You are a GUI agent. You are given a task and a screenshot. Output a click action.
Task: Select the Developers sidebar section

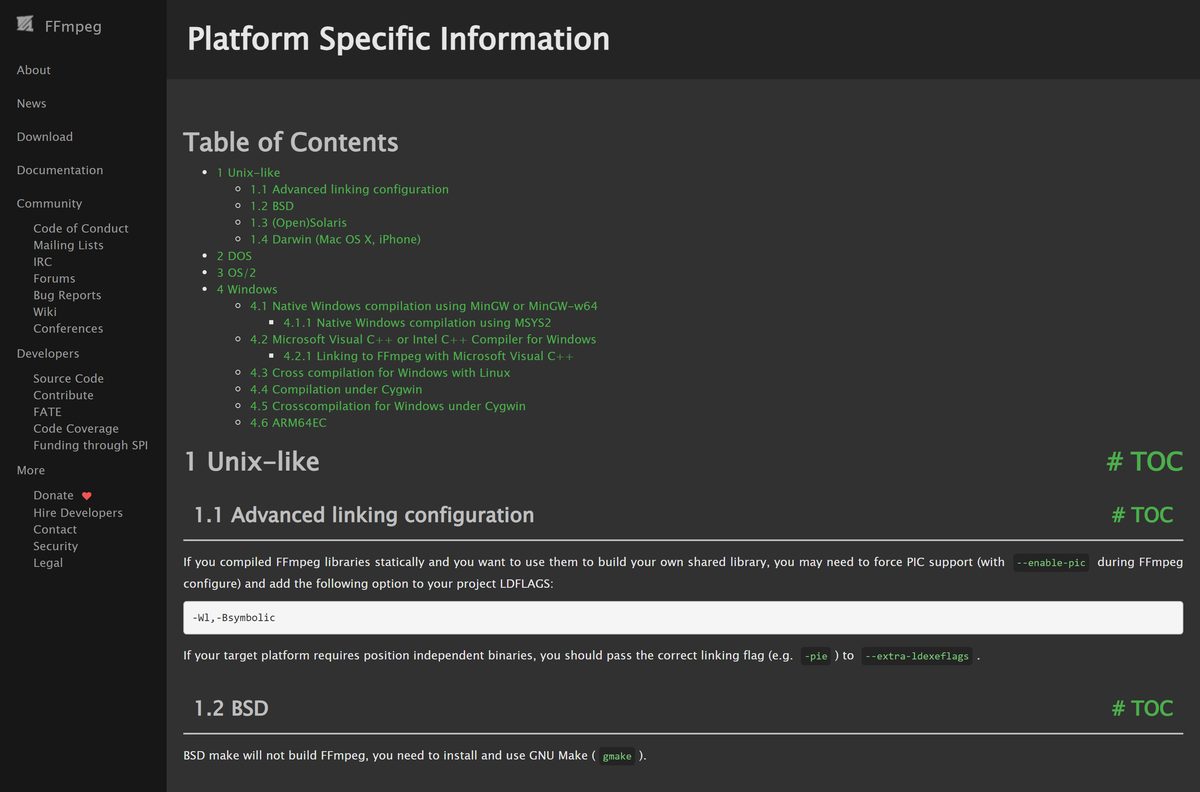[x=48, y=353]
